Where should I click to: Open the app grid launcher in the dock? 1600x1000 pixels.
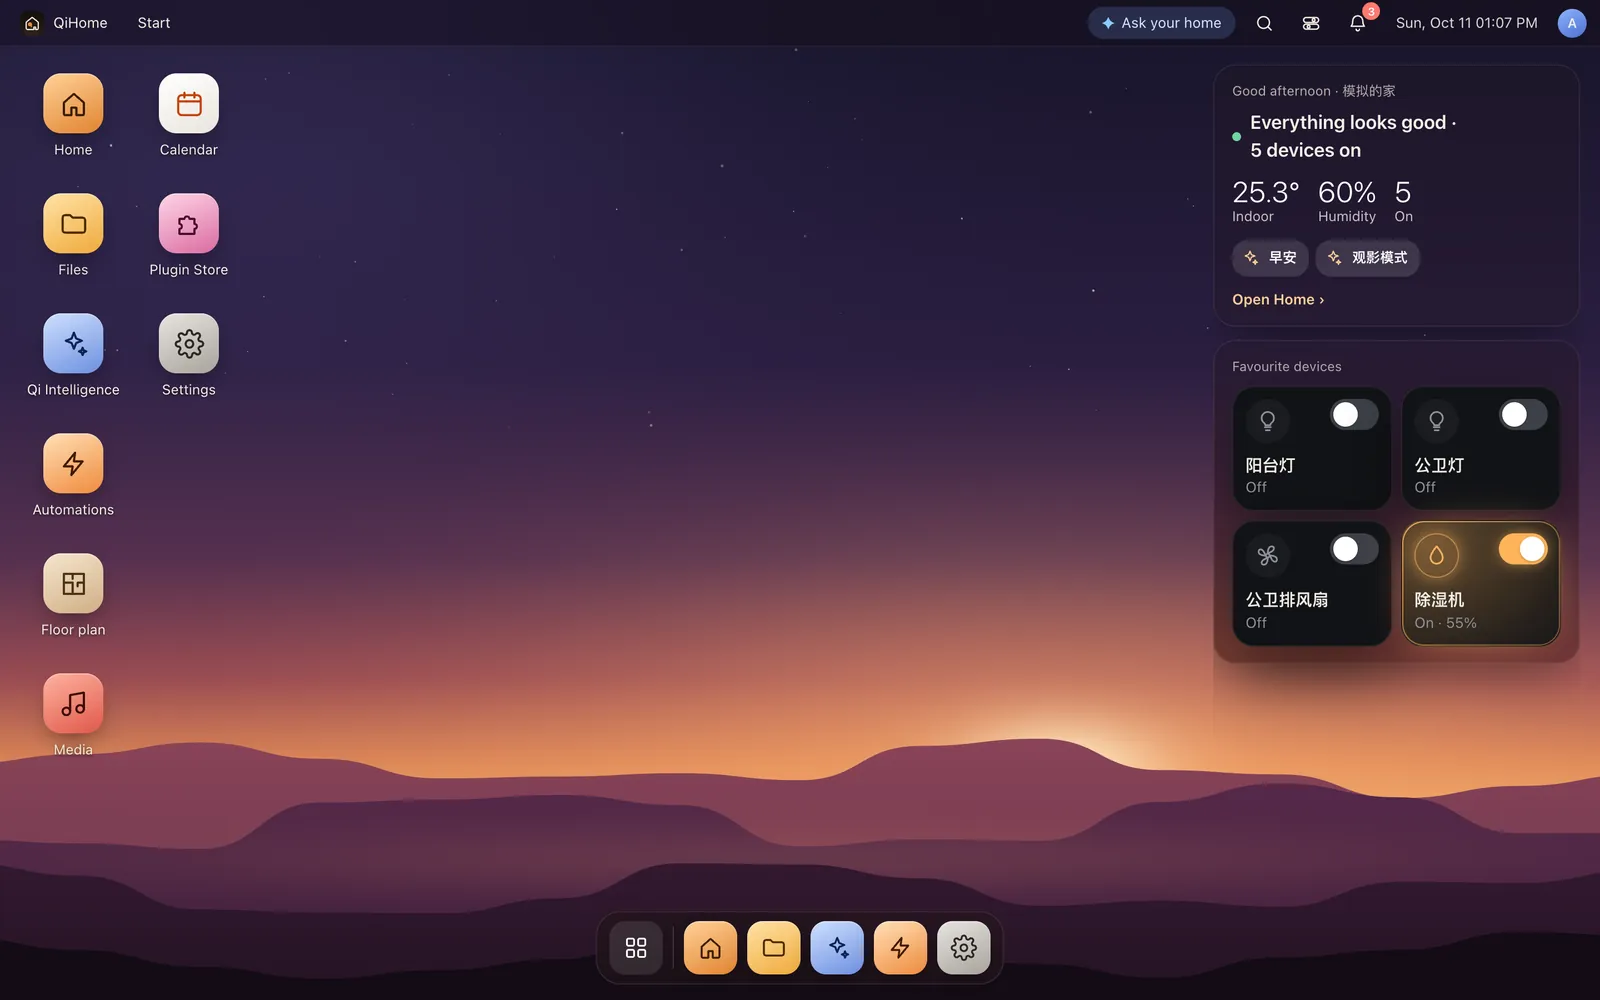[636, 948]
